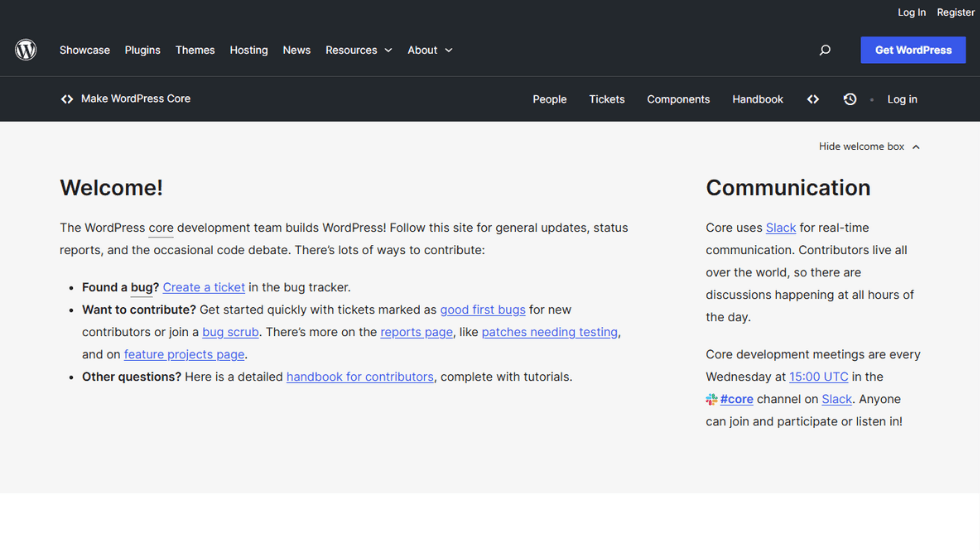Click the Slack link after 'Core uses'
The width and height of the screenshot is (980, 550).
781,228
